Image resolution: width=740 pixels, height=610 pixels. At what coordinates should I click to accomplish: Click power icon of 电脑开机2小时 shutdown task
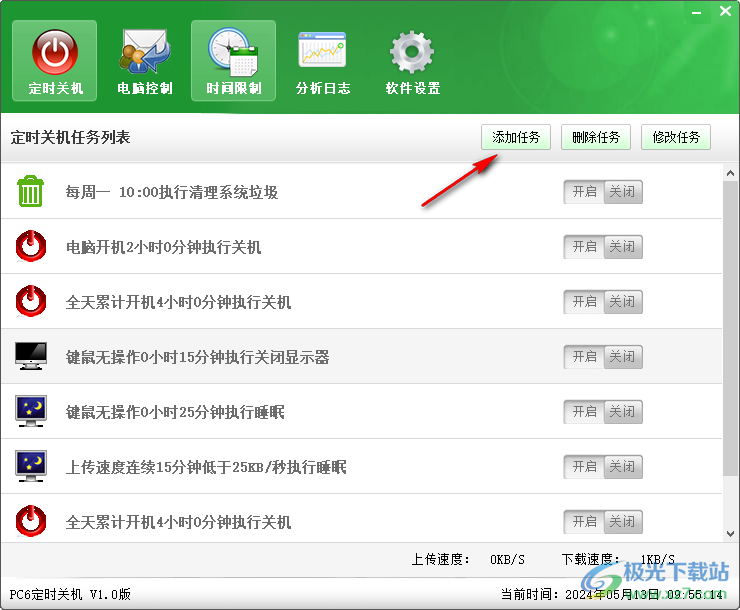coord(31,246)
